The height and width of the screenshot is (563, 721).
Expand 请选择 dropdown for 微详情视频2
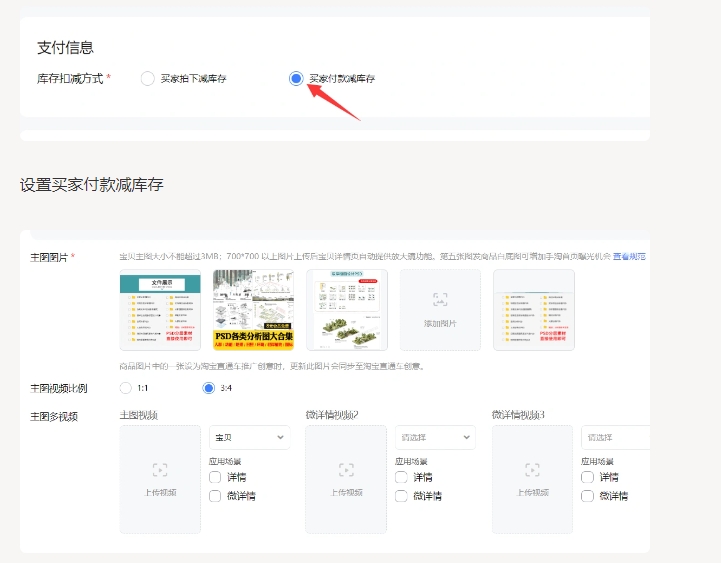click(434, 437)
